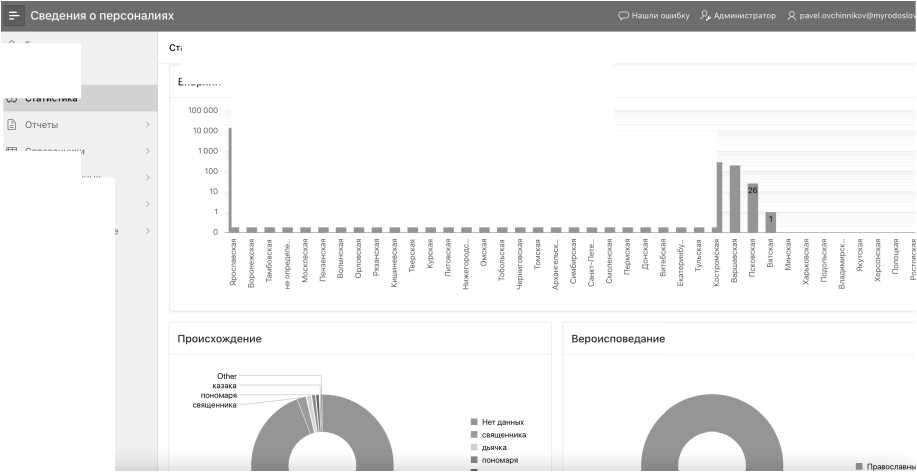Click the Московская axis label
Viewport: 917px width, 472px height.
tap(305, 260)
